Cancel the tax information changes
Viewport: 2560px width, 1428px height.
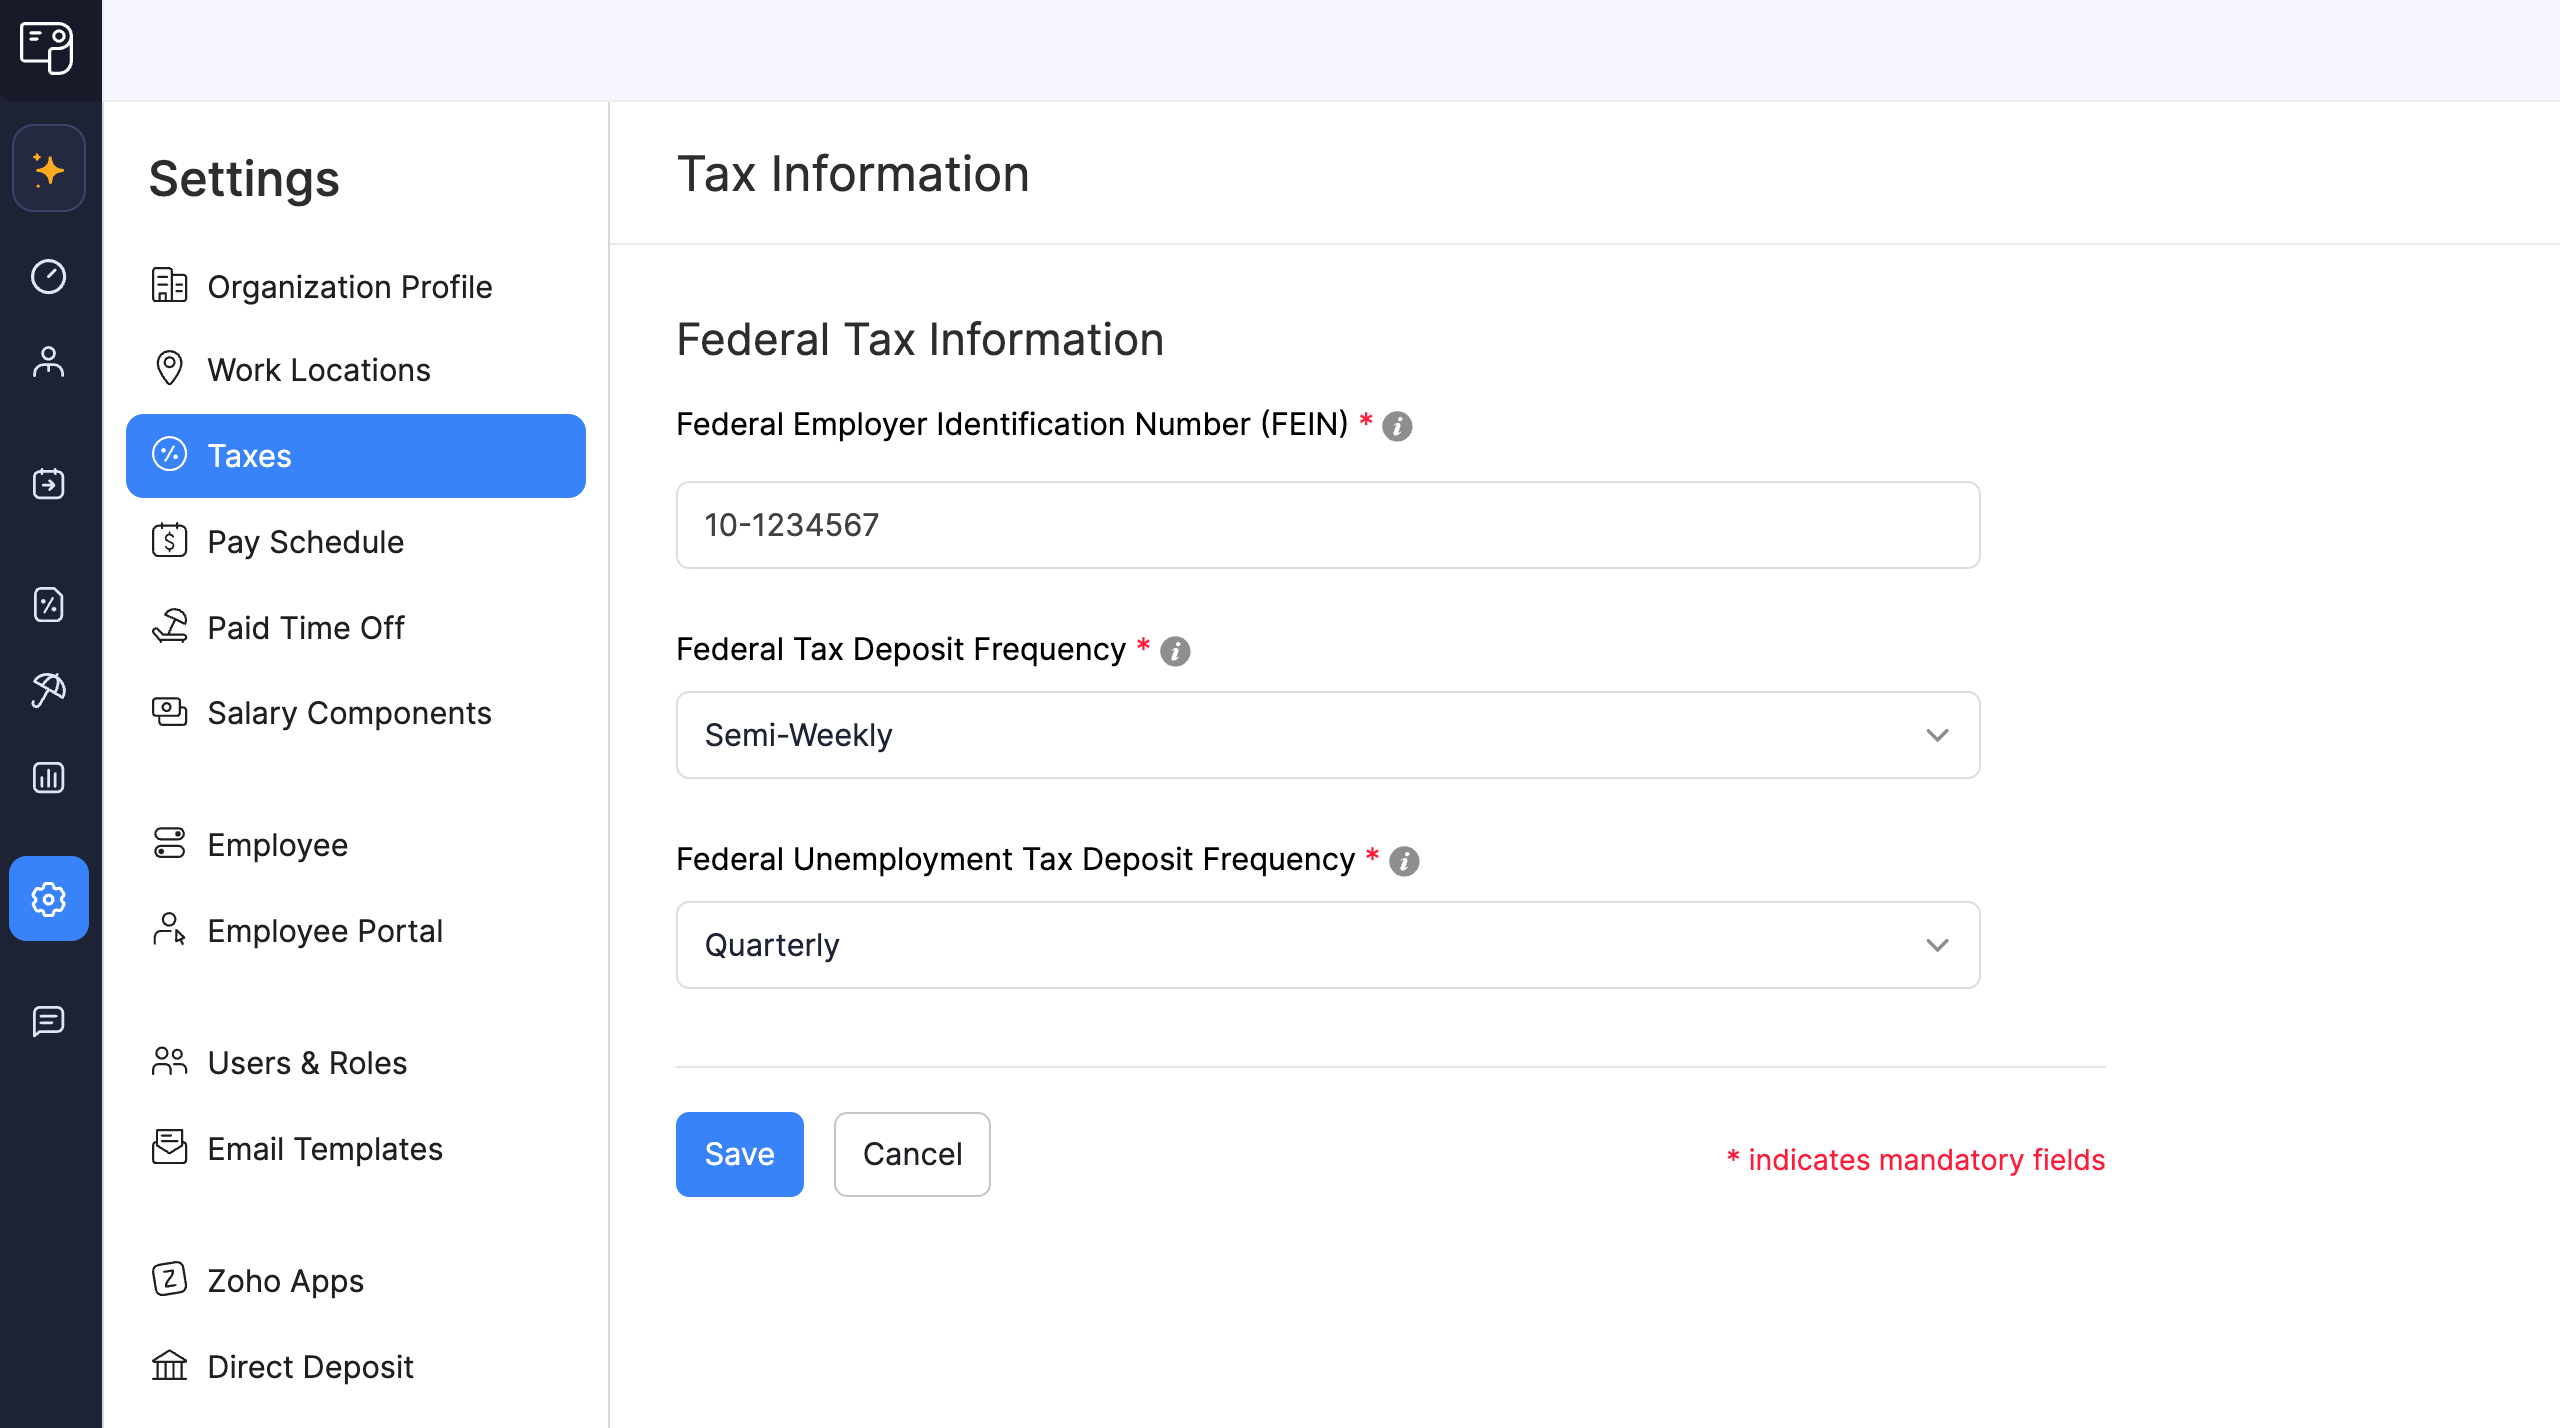(911, 1154)
